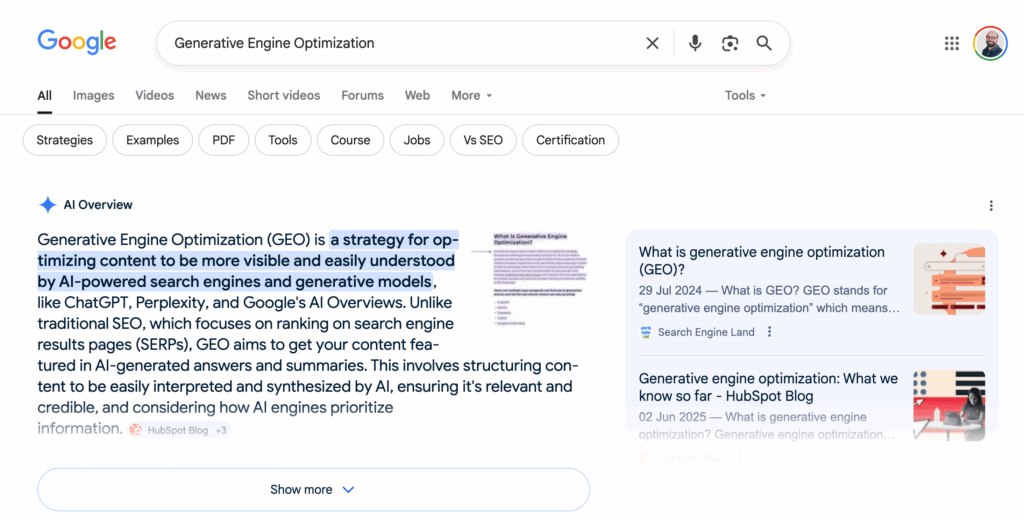Start voice search with microphone icon
The height and width of the screenshot is (520, 1024).
695,43
